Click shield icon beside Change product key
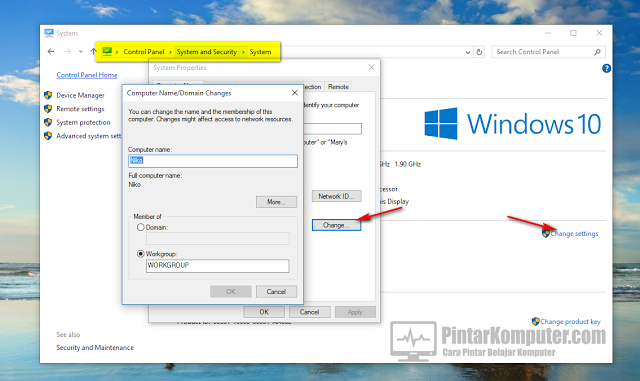The image size is (640, 381). 536,321
